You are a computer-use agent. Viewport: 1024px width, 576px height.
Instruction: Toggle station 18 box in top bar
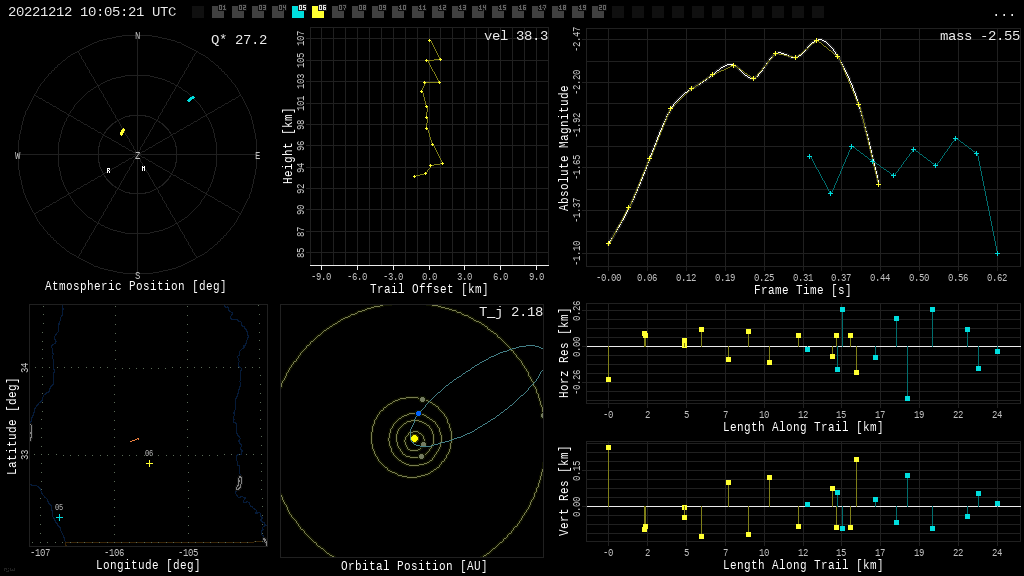pyautogui.click(x=558, y=12)
